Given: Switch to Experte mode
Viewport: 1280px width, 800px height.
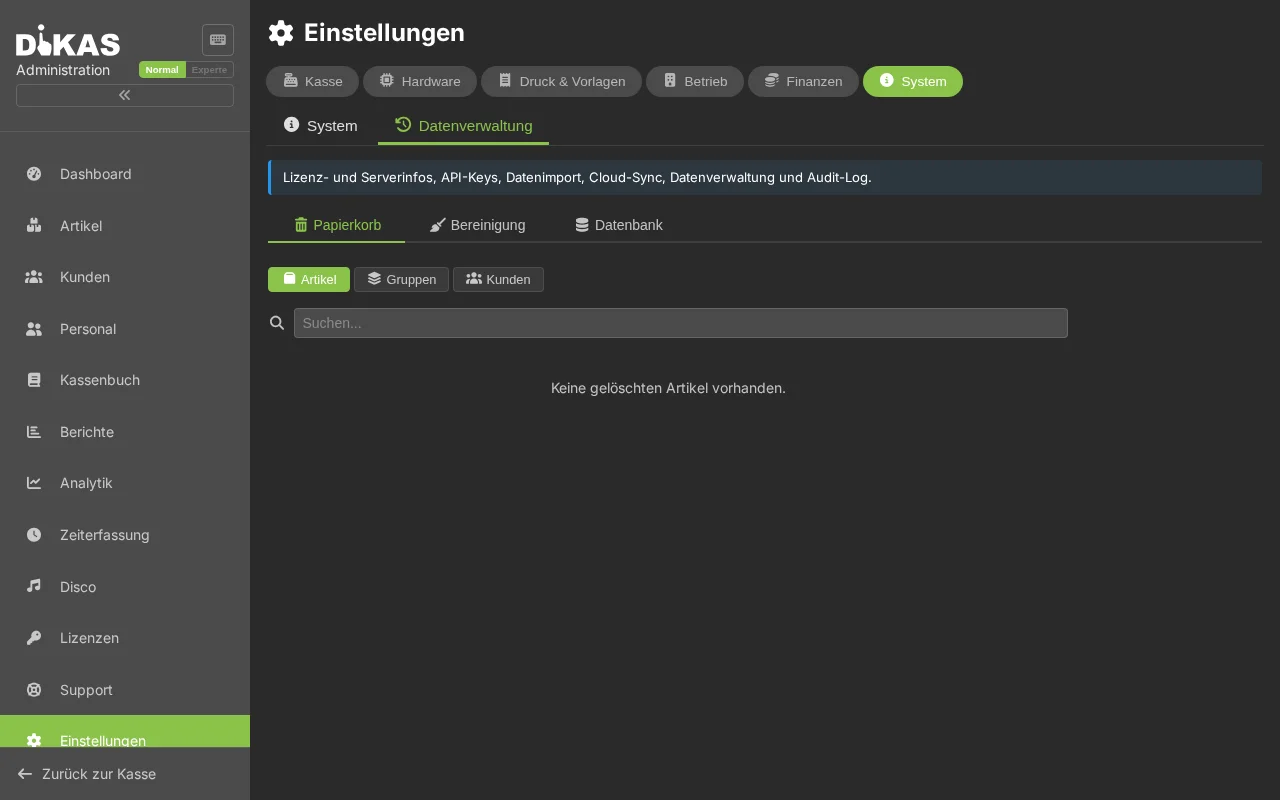Looking at the screenshot, I should [x=210, y=70].
